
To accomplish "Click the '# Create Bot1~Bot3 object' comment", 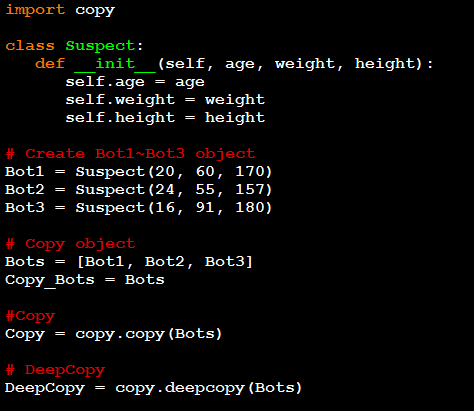I will 130,154.
